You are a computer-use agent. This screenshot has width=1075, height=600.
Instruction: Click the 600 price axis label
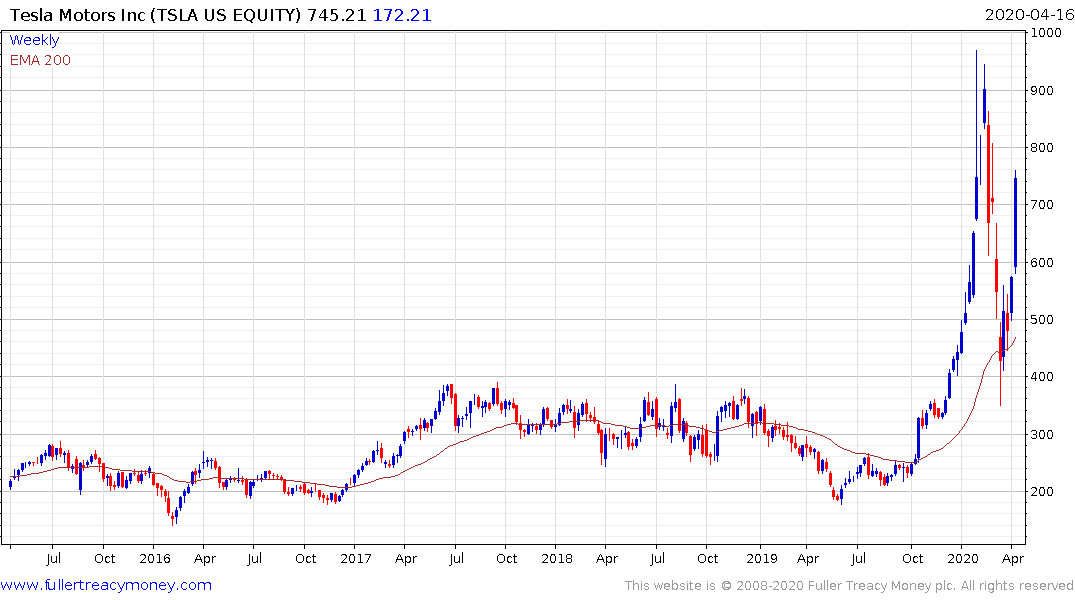pos(1042,263)
